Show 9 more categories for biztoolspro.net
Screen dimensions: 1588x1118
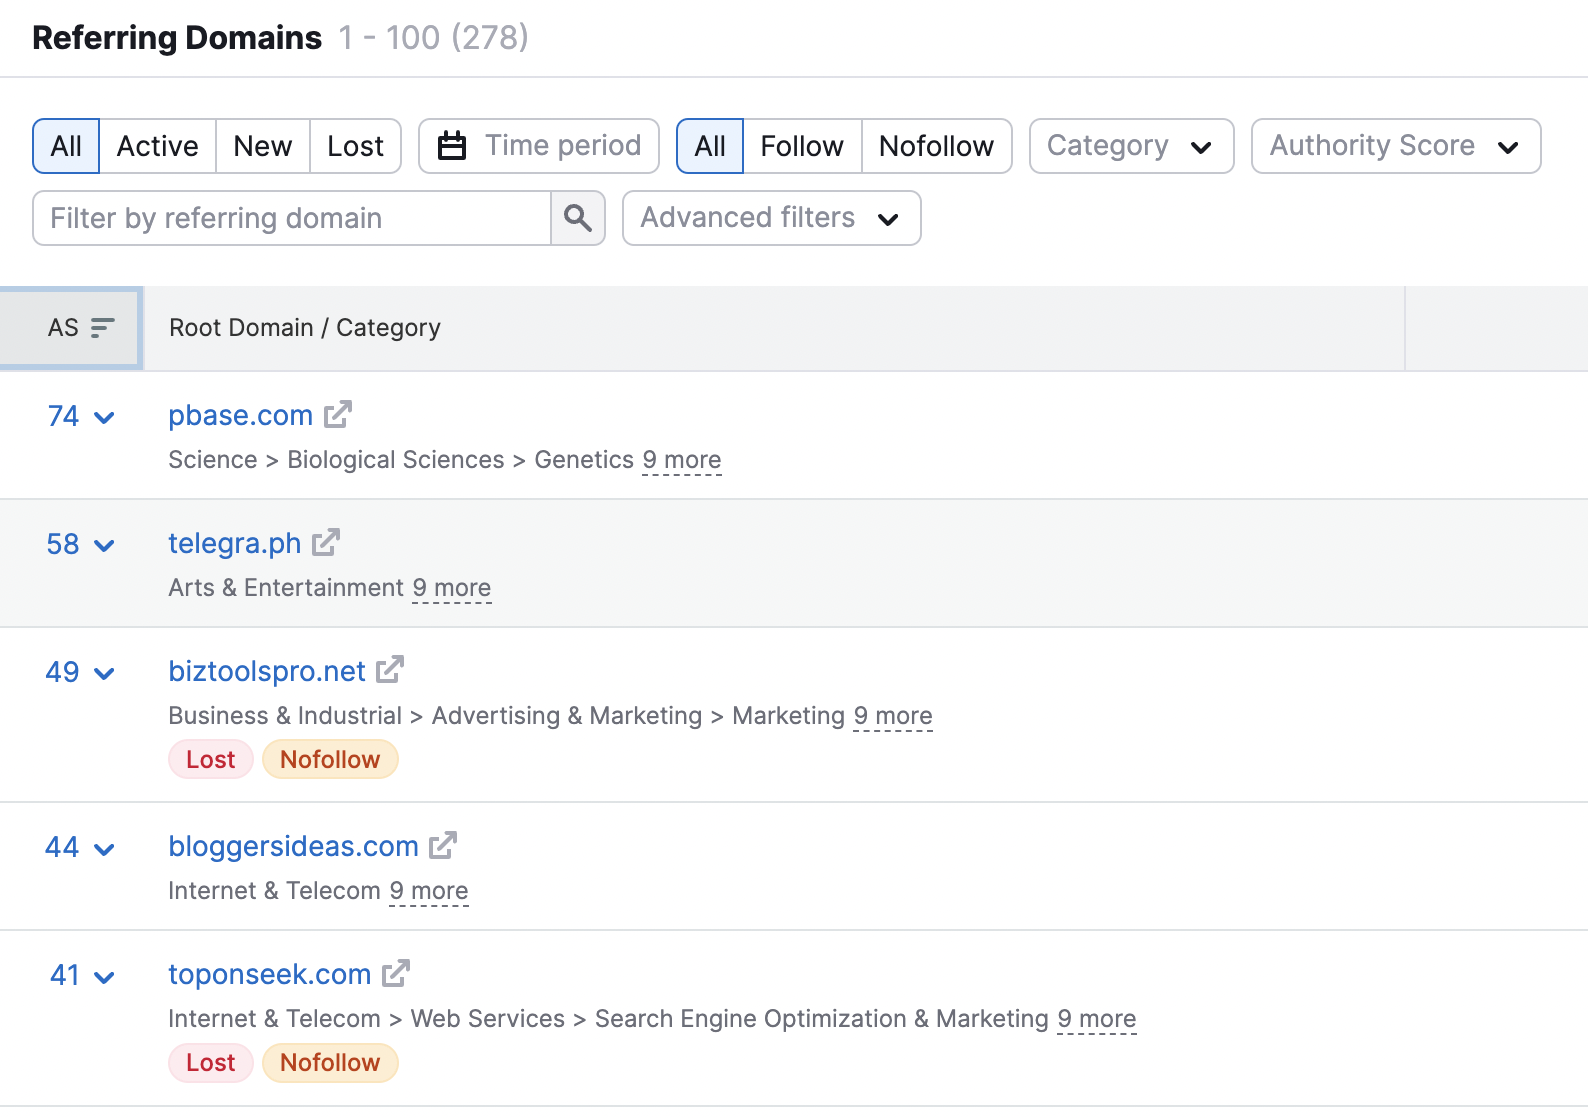coord(893,716)
